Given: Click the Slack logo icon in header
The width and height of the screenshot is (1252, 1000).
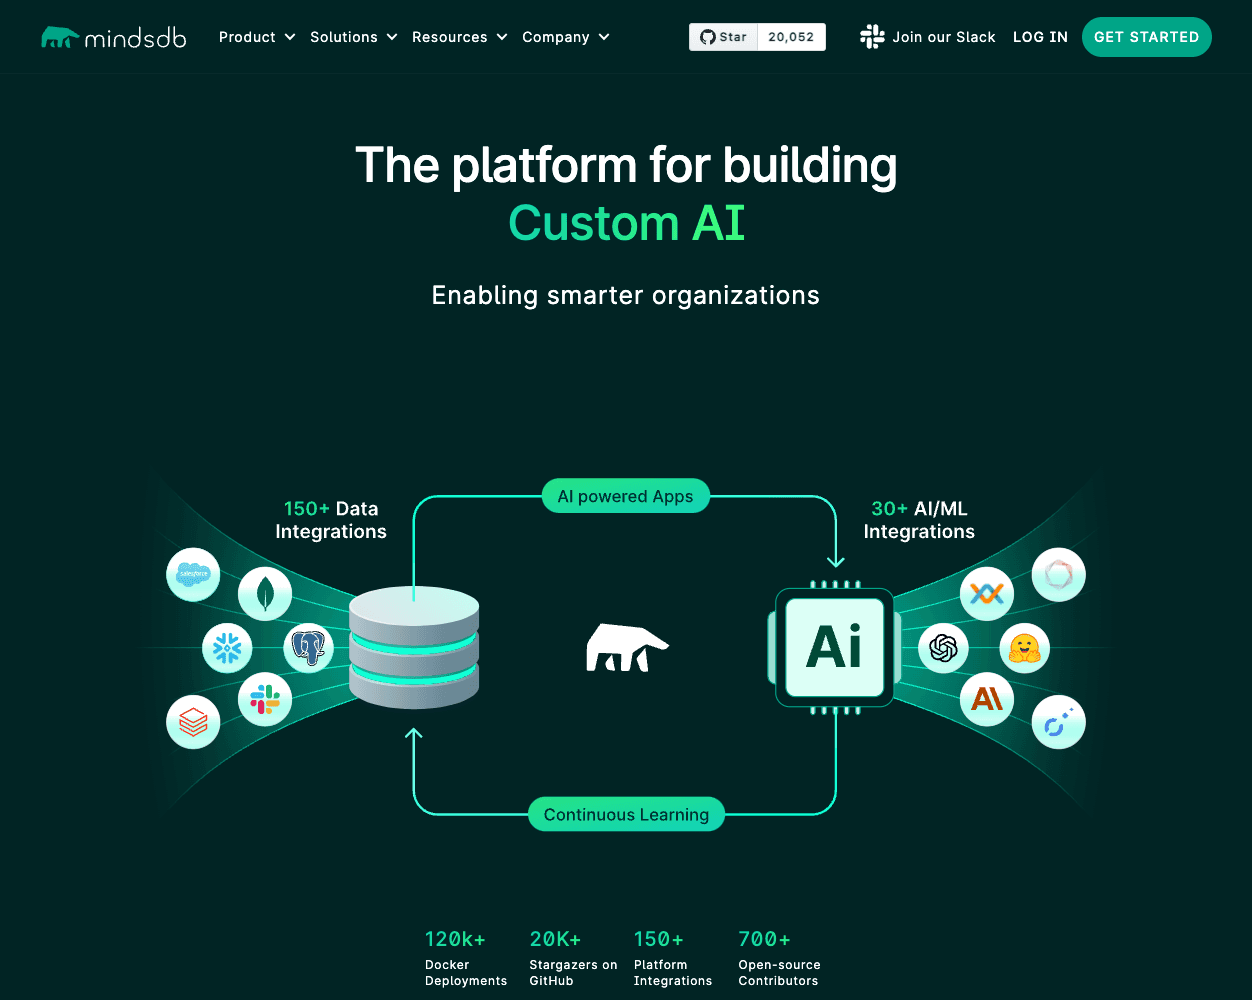Looking at the screenshot, I should click(x=872, y=37).
